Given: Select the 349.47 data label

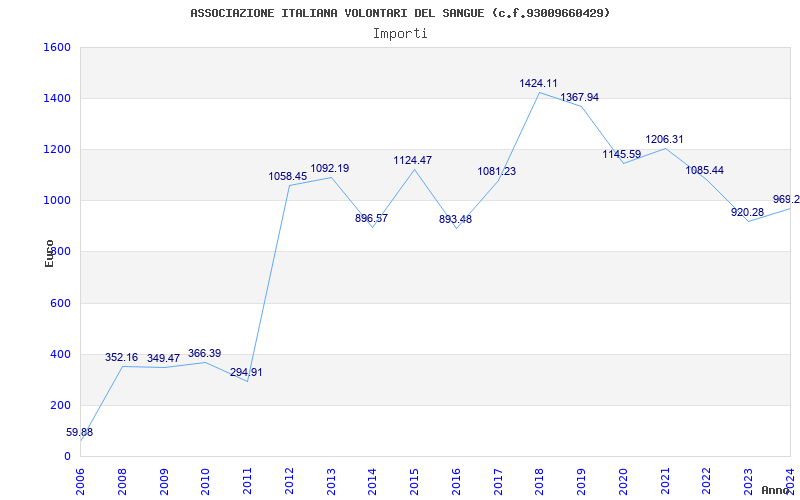Looking at the screenshot, I should pyautogui.click(x=163, y=358).
